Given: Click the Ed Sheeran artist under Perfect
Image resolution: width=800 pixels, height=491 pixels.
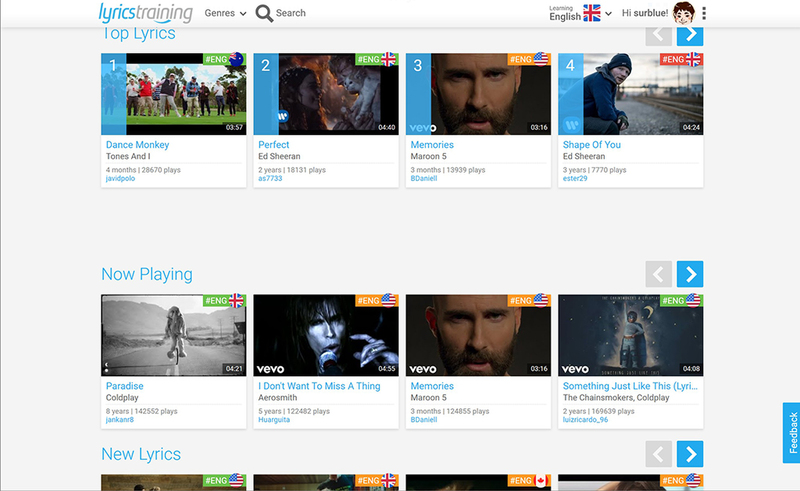Looking at the screenshot, I should click(x=279, y=156).
